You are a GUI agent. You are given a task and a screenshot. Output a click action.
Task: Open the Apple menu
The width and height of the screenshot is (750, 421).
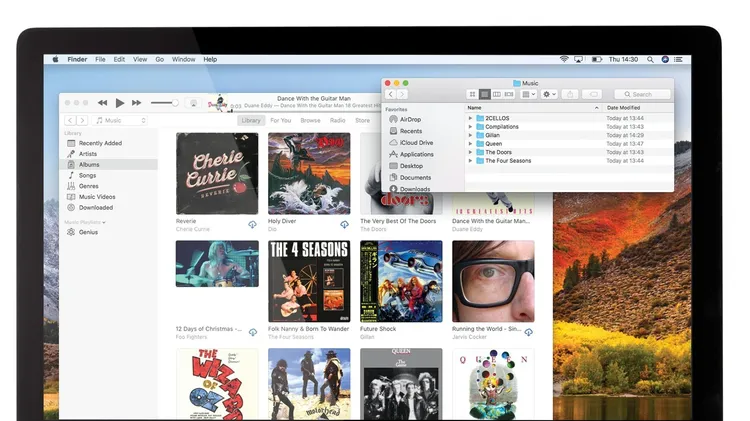(x=55, y=59)
